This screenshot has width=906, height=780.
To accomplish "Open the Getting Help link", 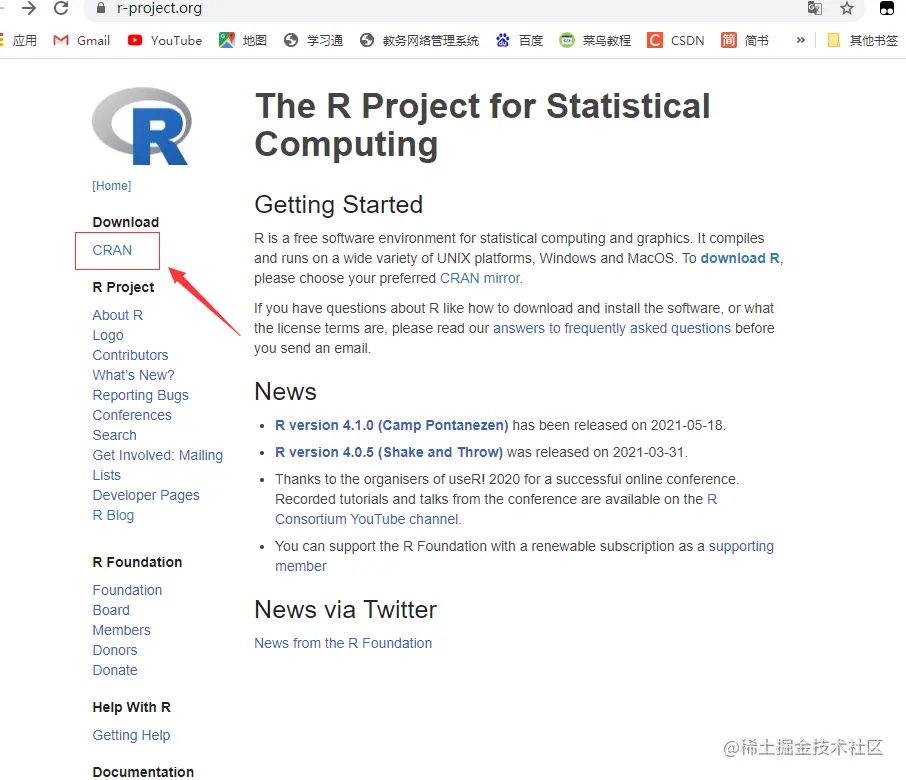I will tap(131, 735).
